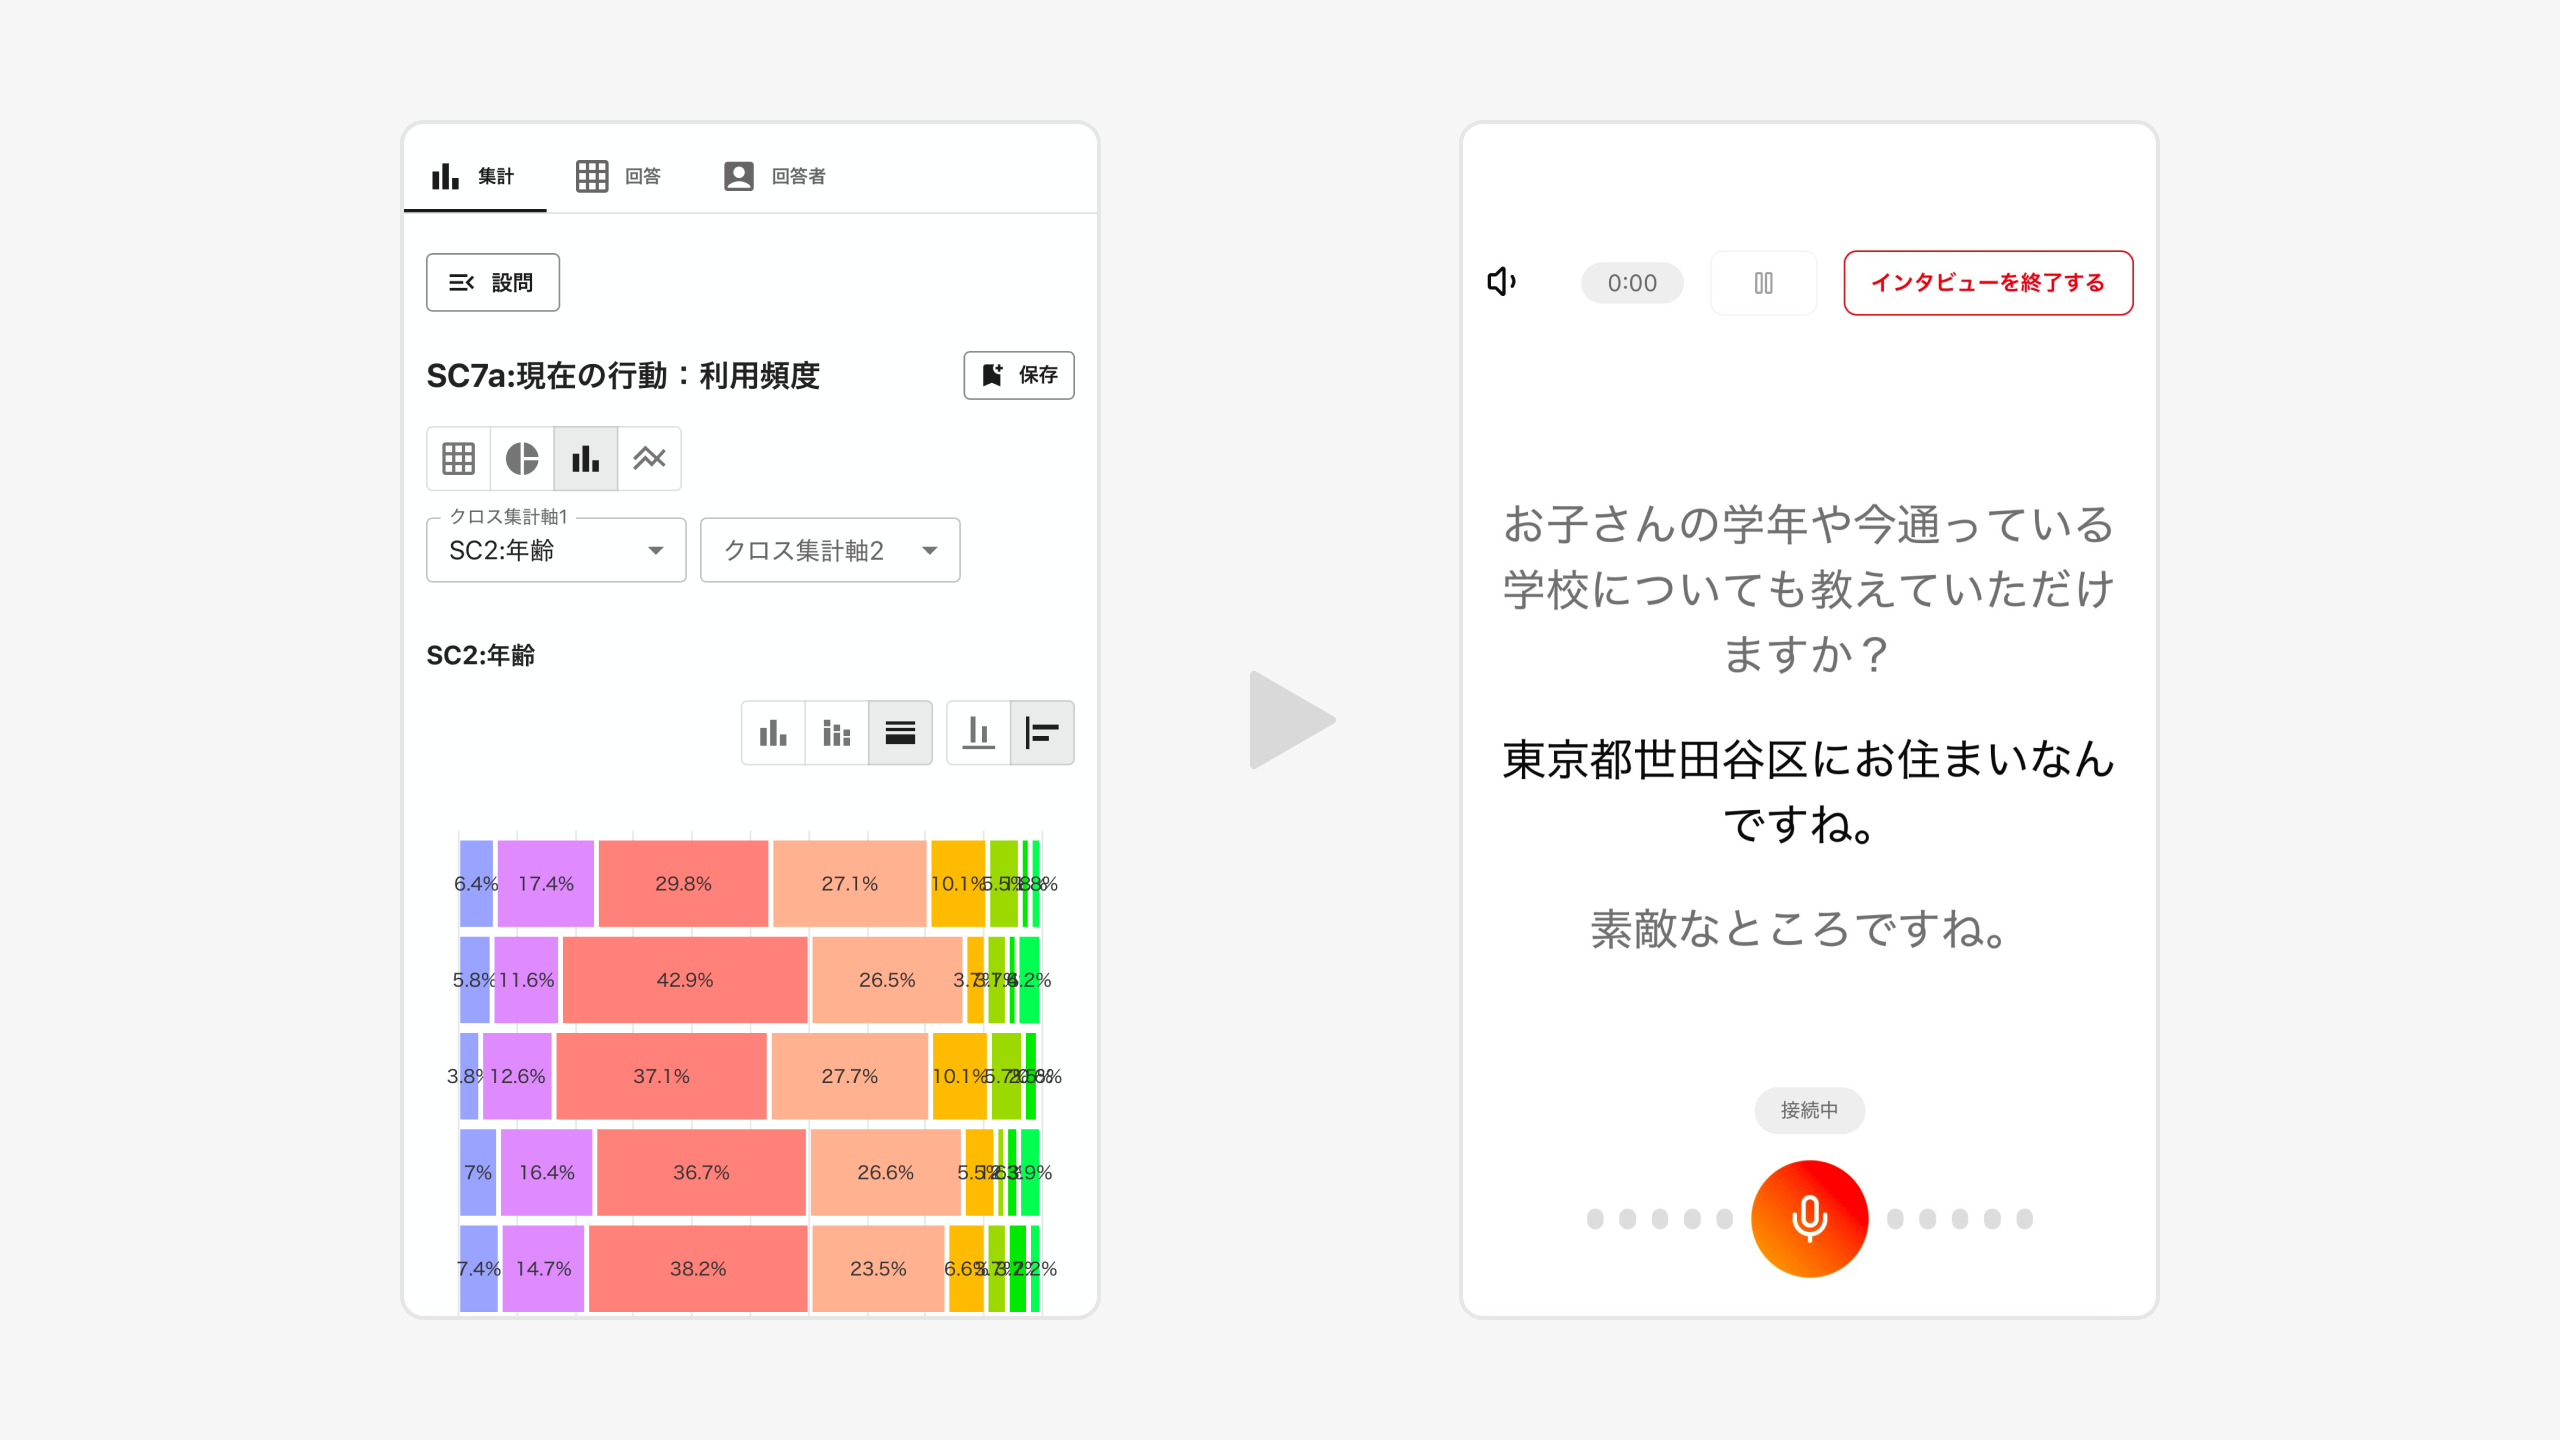Open the 回答者 tab

tap(775, 176)
